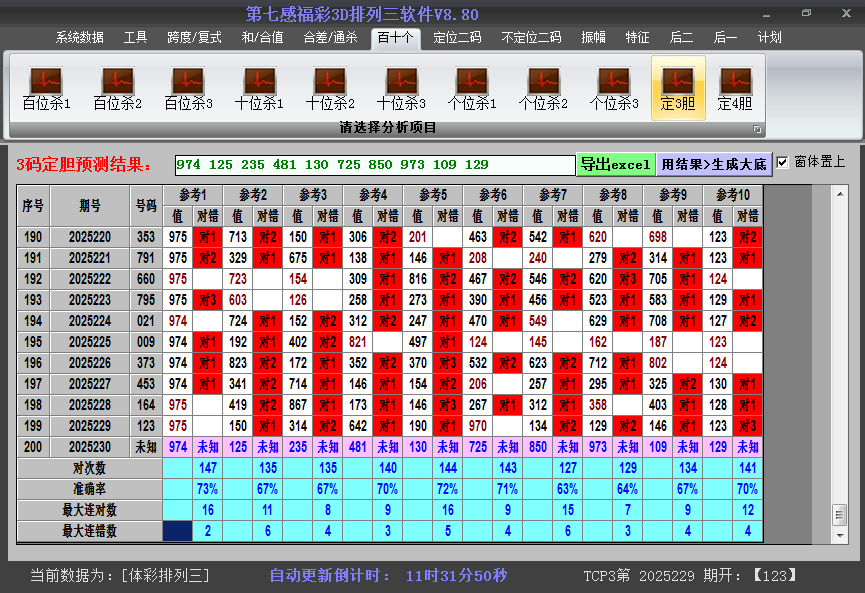Click the scrollbar down arrow of table
The image size is (865, 593).
[839, 534]
